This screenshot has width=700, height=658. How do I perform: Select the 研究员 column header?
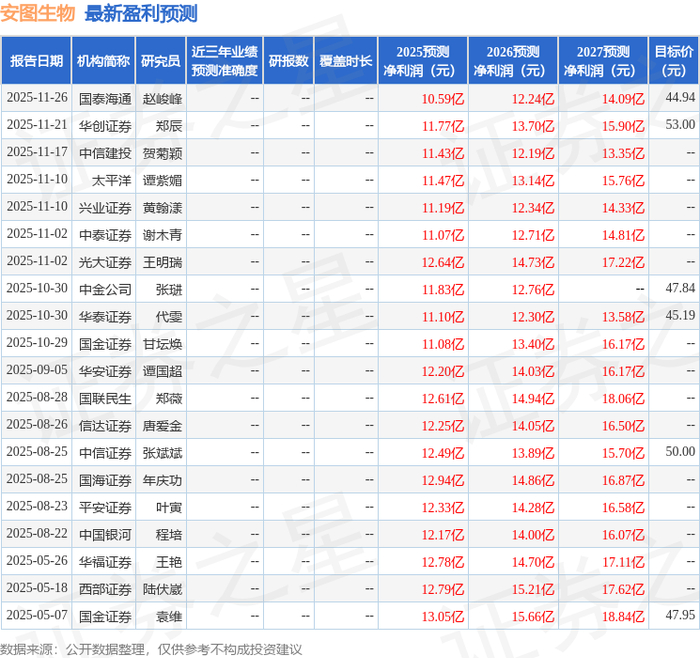point(161,61)
